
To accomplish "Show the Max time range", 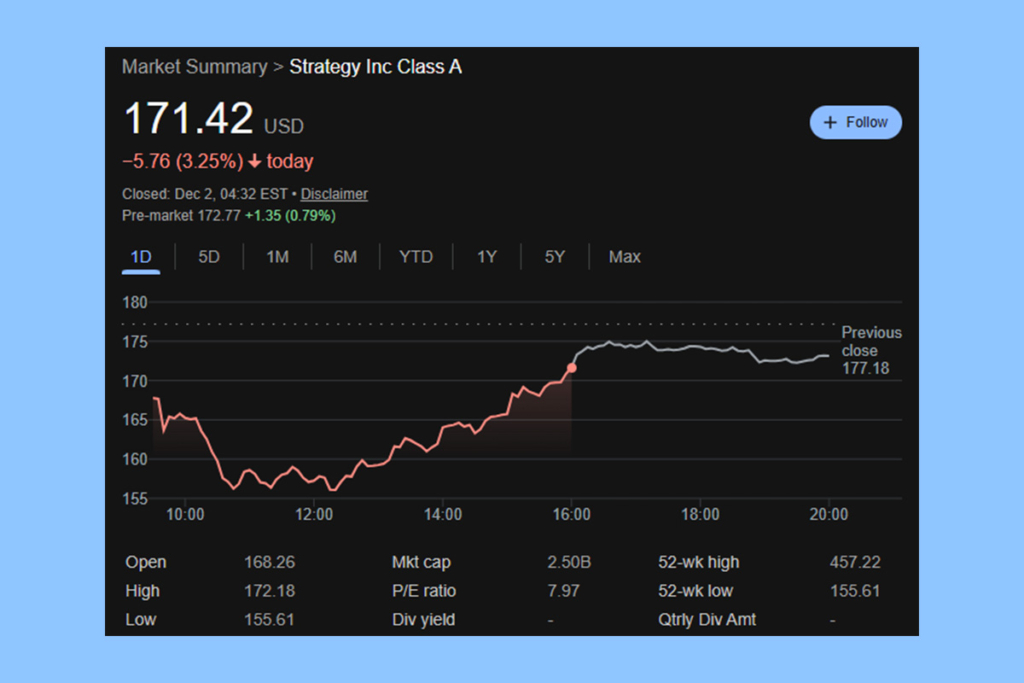I will tap(624, 257).
